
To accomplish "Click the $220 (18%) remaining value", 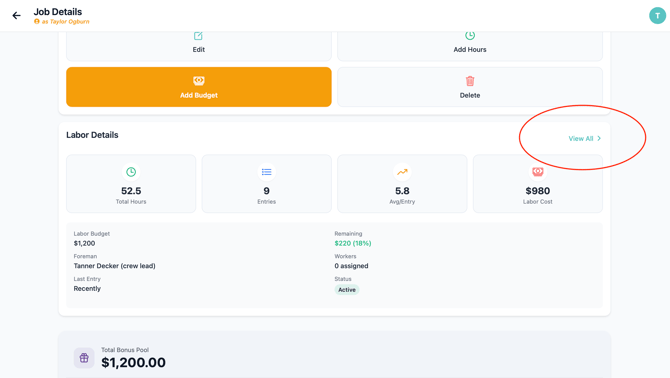I will (353, 243).
